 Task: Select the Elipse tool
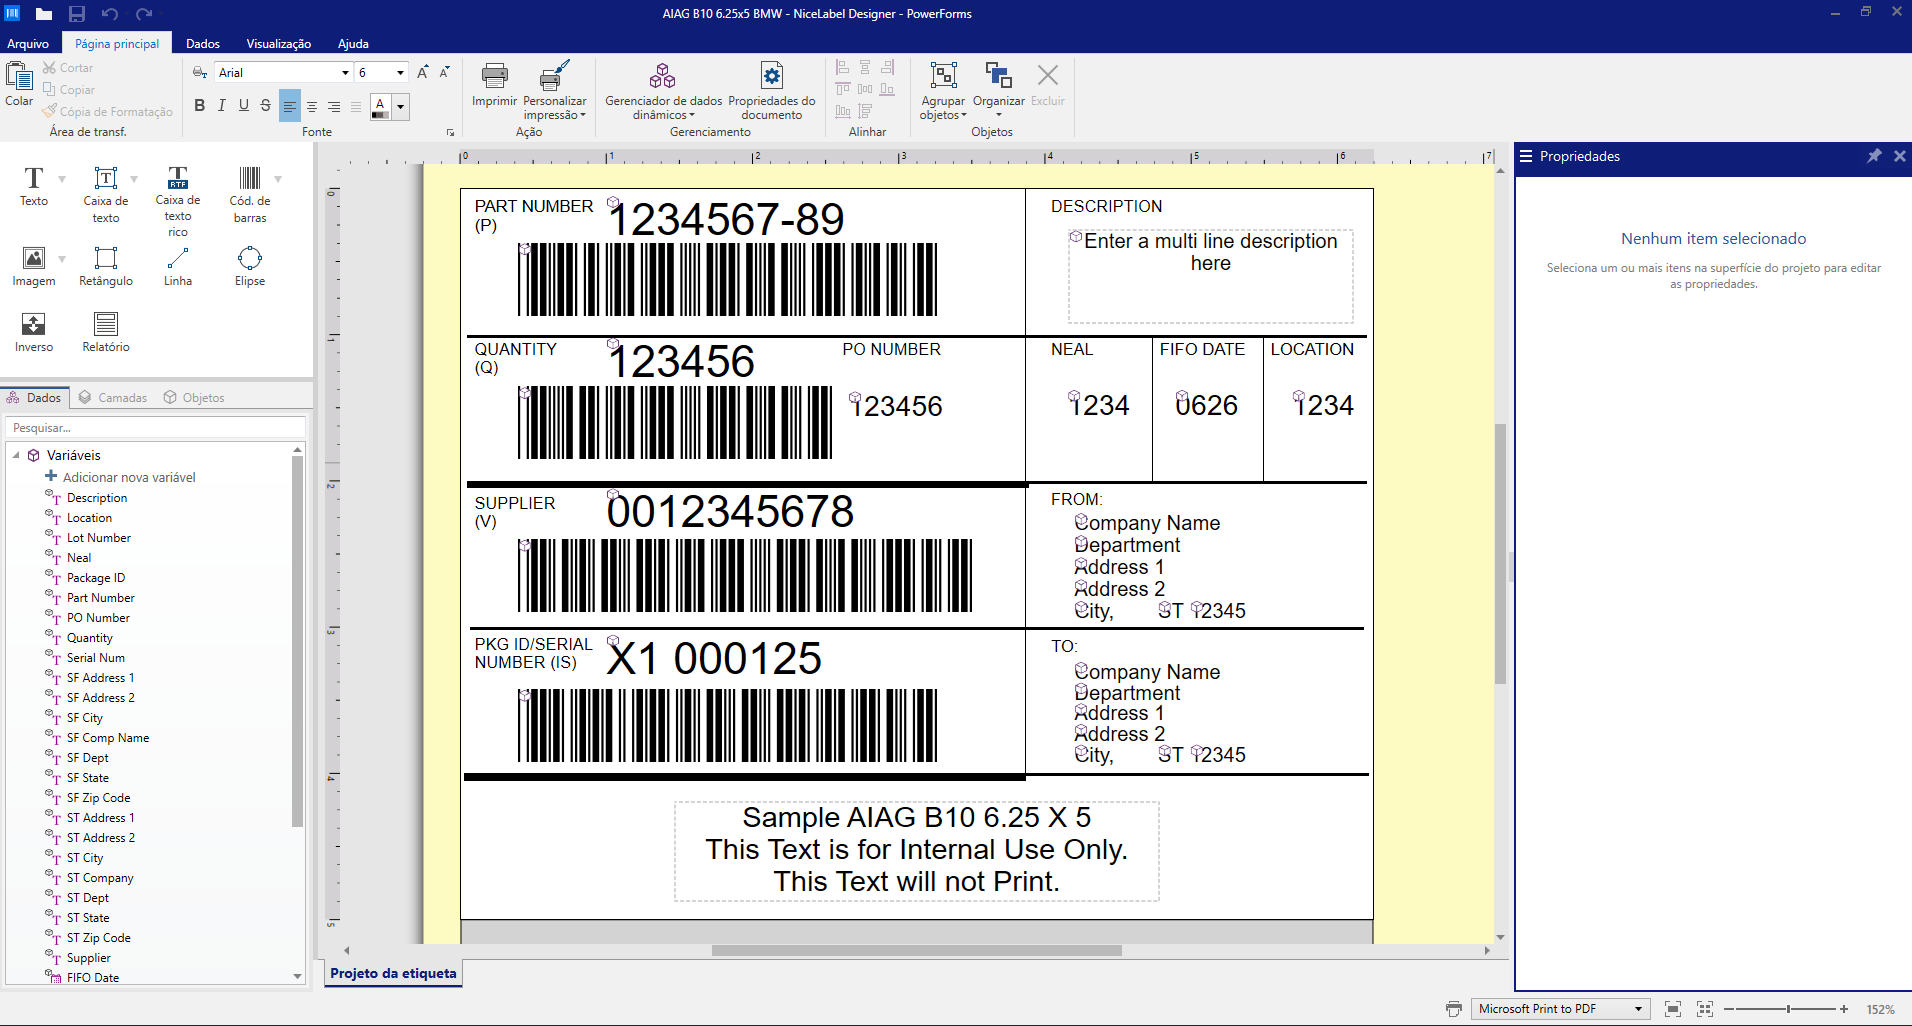[x=250, y=266]
